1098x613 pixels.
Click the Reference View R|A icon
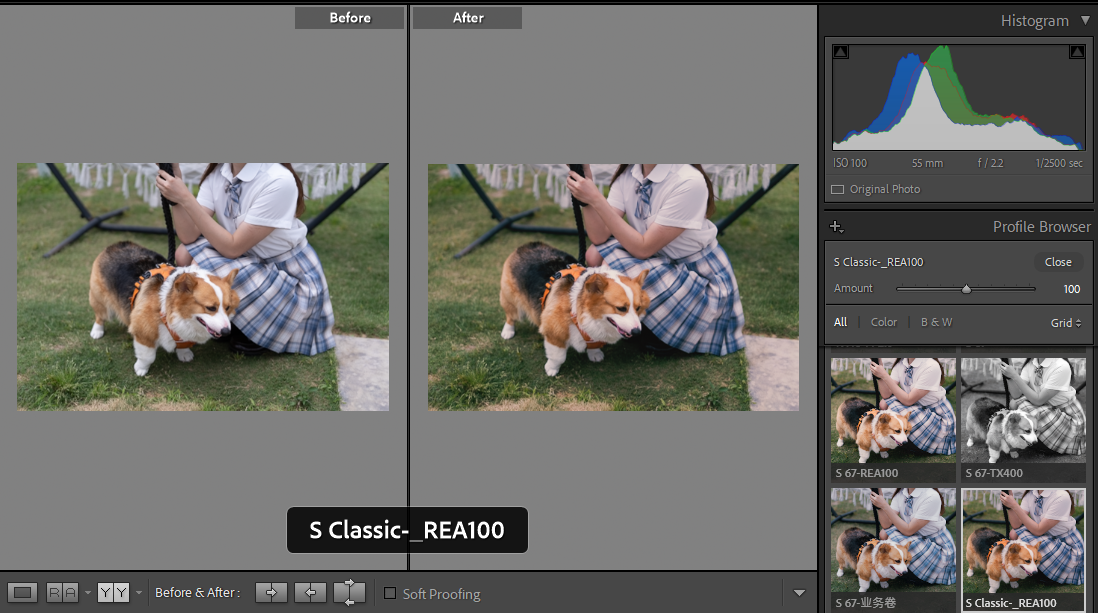(x=61, y=593)
